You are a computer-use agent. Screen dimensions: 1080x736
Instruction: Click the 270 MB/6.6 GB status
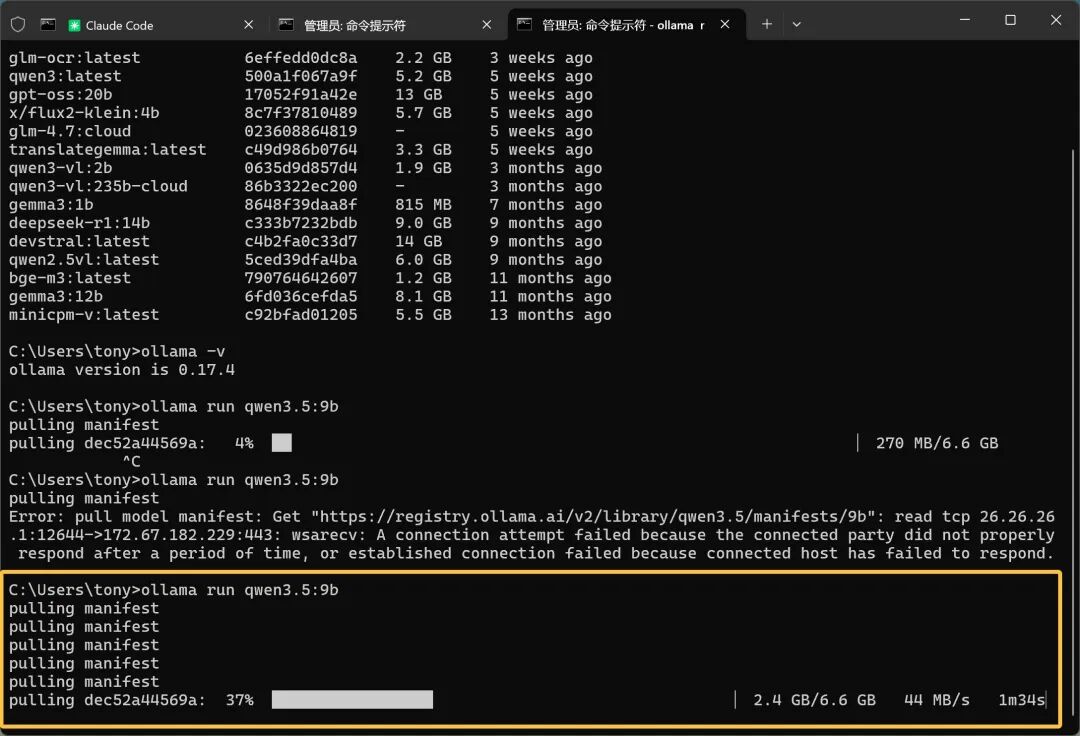[937, 443]
